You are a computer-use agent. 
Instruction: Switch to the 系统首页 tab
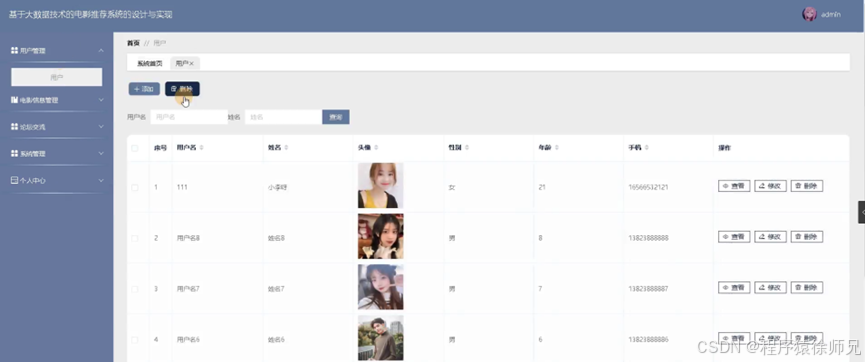click(149, 64)
